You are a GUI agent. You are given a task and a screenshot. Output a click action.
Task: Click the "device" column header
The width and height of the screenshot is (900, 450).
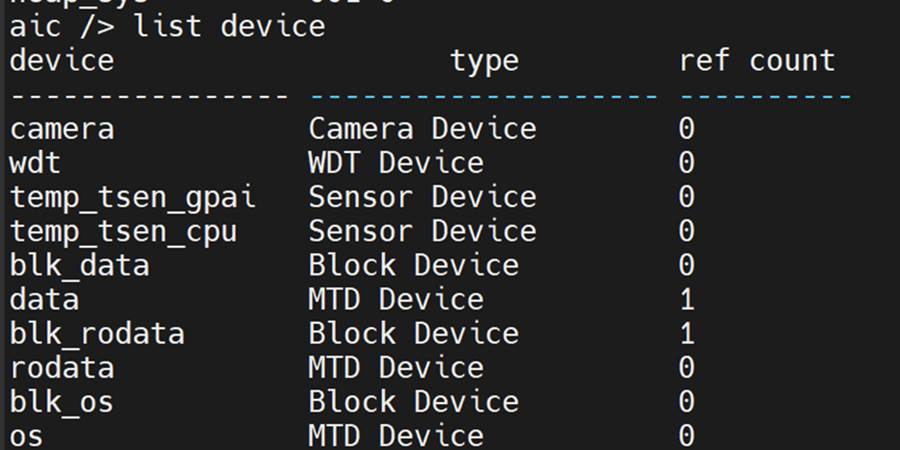click(x=62, y=61)
